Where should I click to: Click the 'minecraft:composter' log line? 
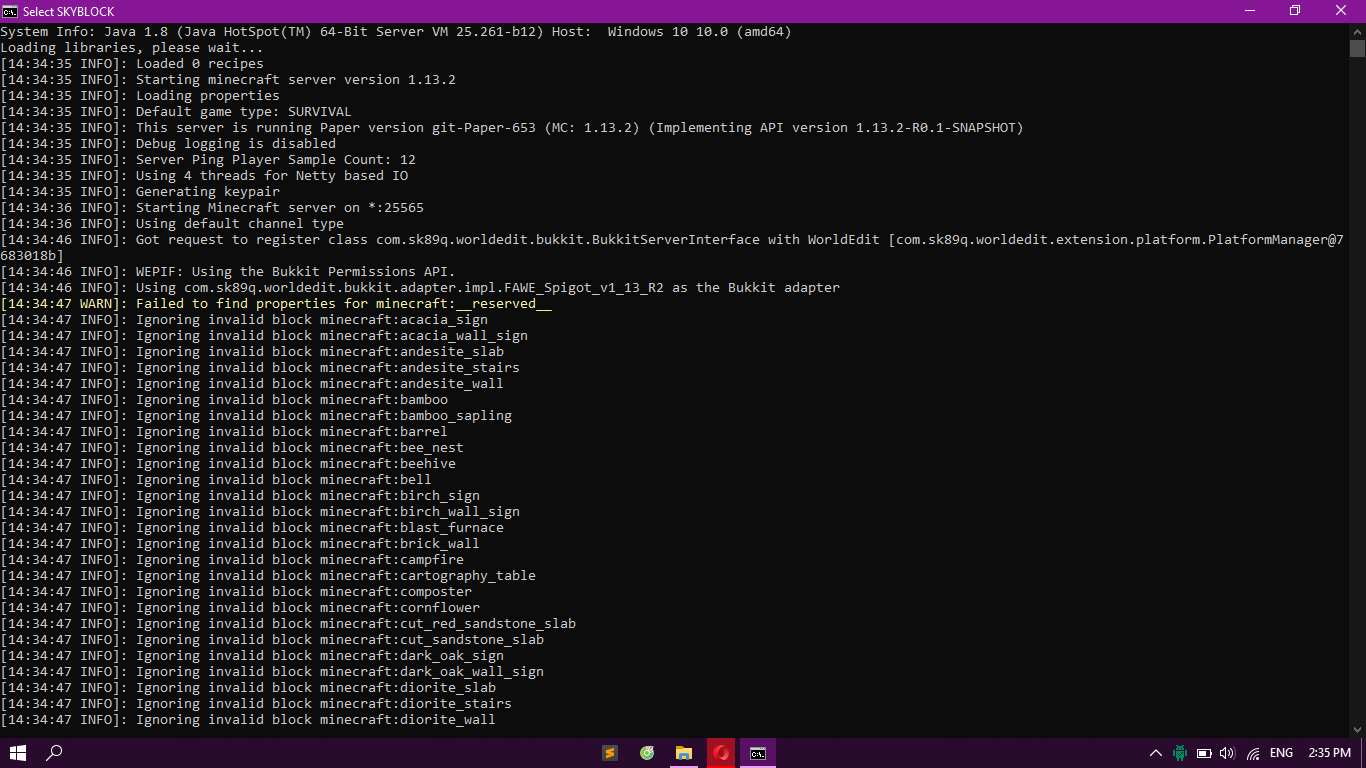236,592
